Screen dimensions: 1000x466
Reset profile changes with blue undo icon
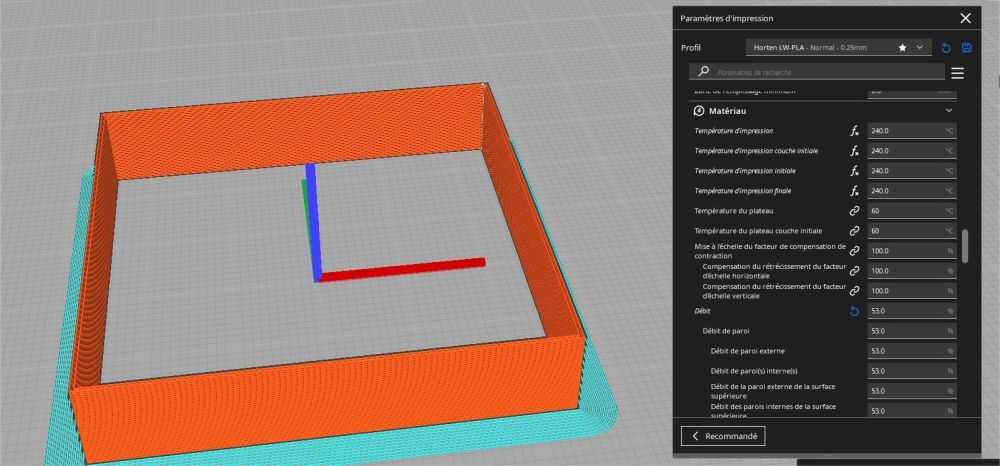tap(946, 48)
